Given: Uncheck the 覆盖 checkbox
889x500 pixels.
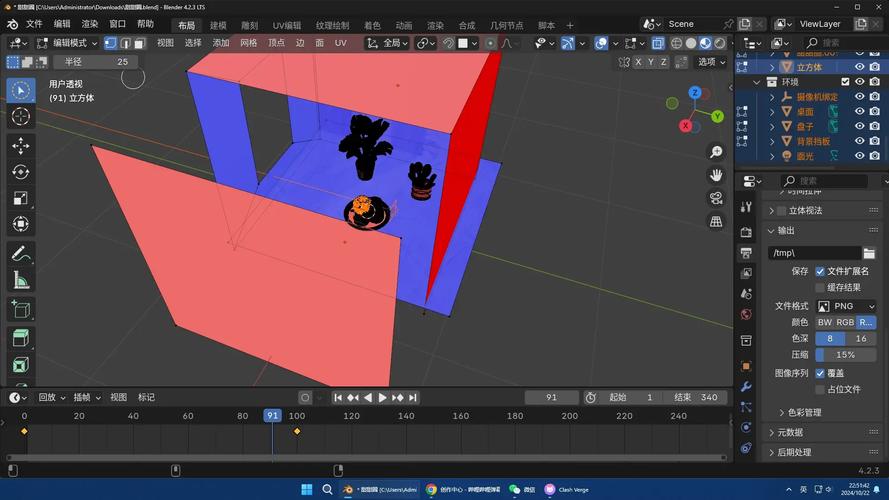Looking at the screenshot, I should pyautogui.click(x=820, y=373).
